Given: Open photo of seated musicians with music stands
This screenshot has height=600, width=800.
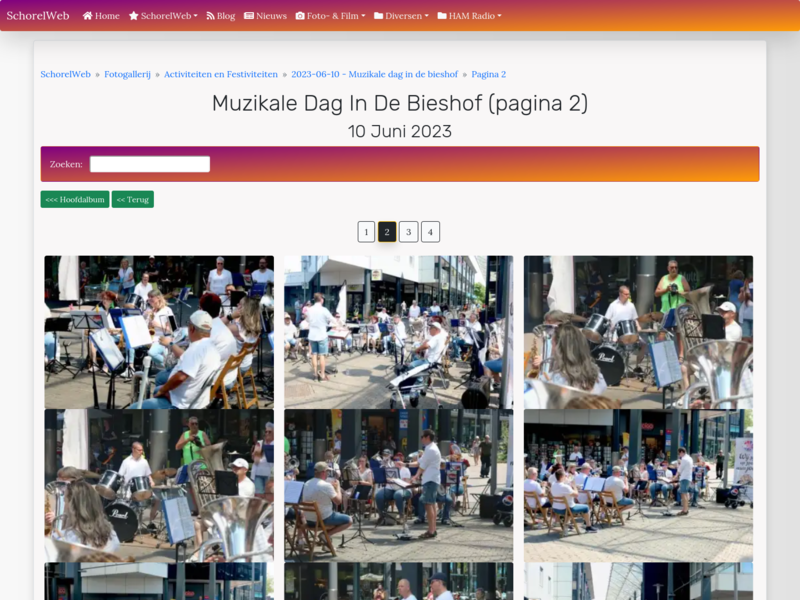Looking at the screenshot, I should pyautogui.click(x=159, y=332).
